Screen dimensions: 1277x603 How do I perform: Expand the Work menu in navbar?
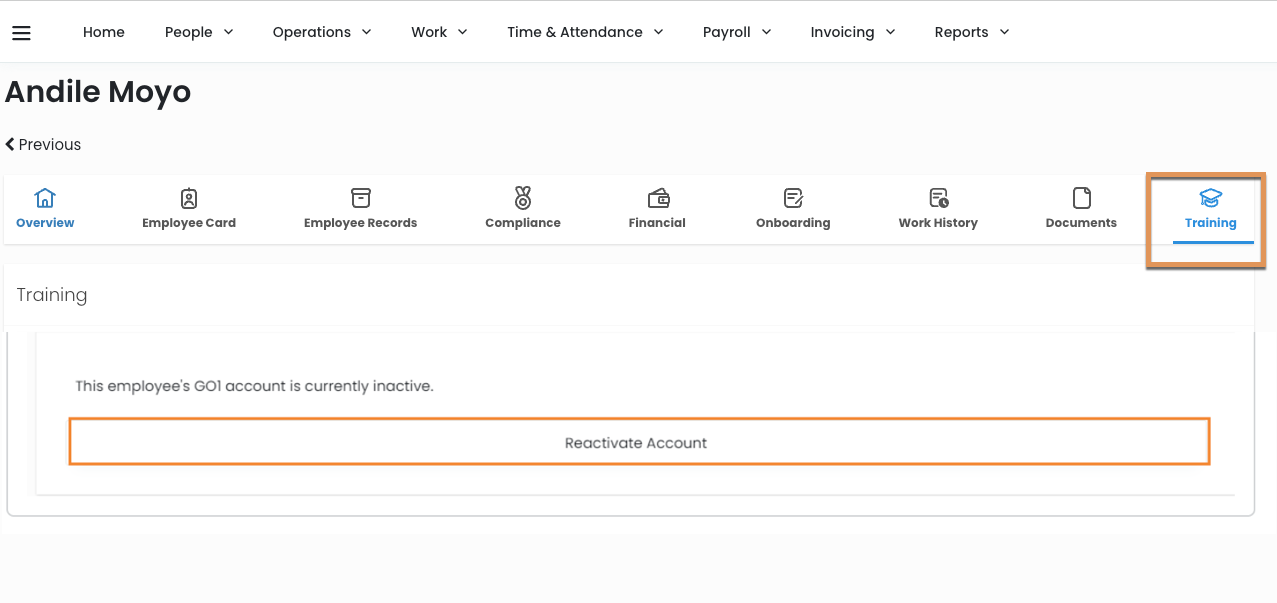(x=439, y=32)
